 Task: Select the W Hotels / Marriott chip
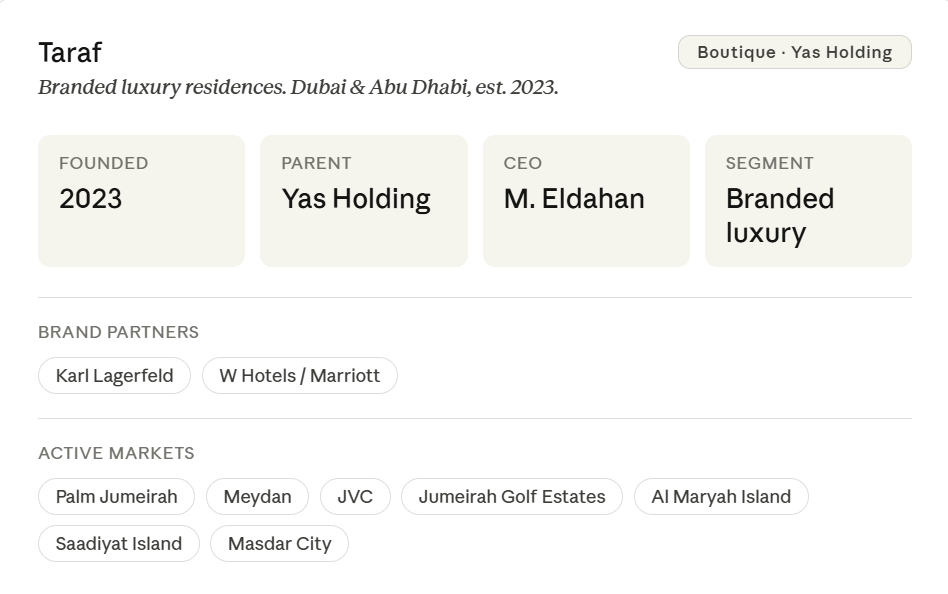coord(300,376)
